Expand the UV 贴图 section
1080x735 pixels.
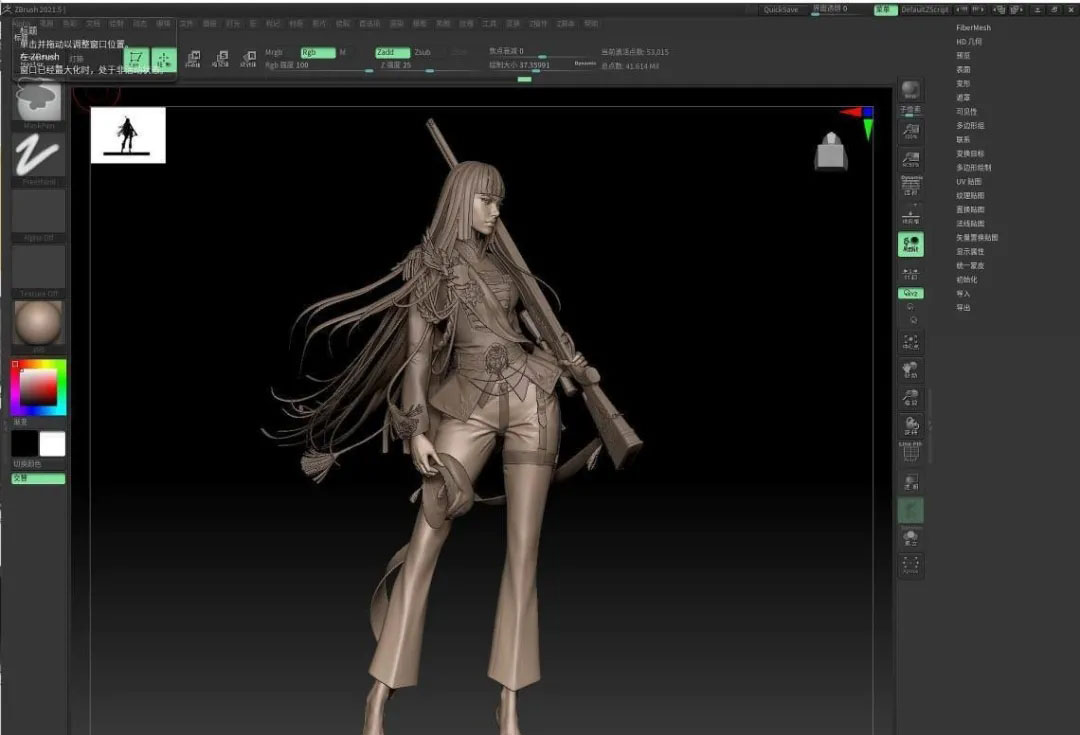tap(969, 182)
